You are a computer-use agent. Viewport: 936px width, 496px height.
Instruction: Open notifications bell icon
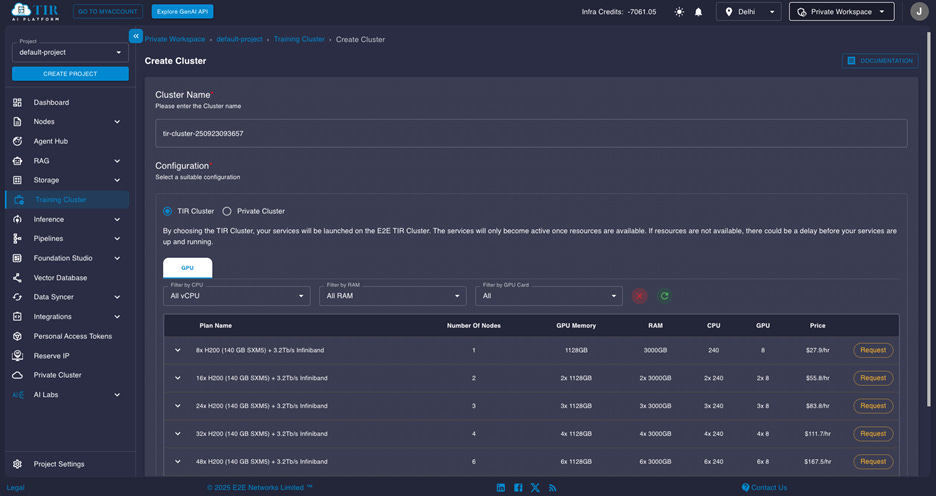pos(698,12)
